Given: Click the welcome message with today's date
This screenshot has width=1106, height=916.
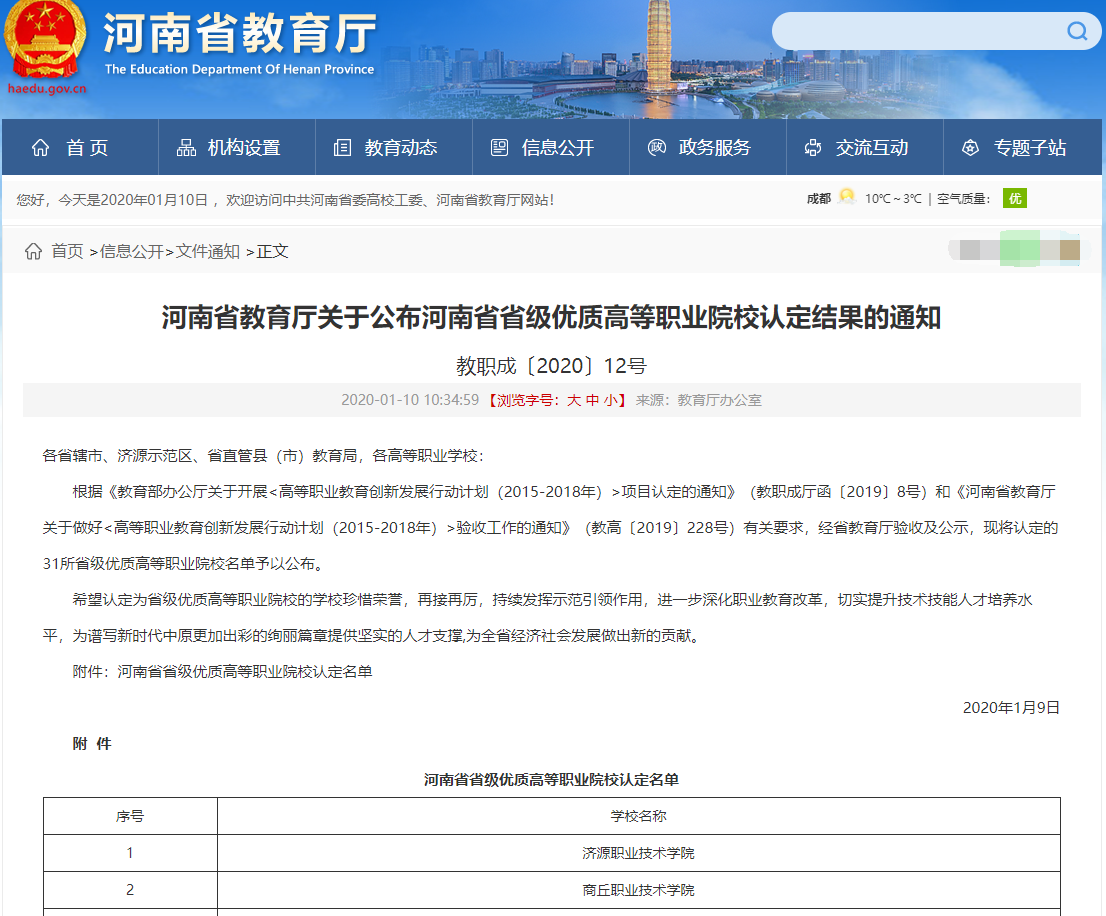Looking at the screenshot, I should click(x=285, y=200).
